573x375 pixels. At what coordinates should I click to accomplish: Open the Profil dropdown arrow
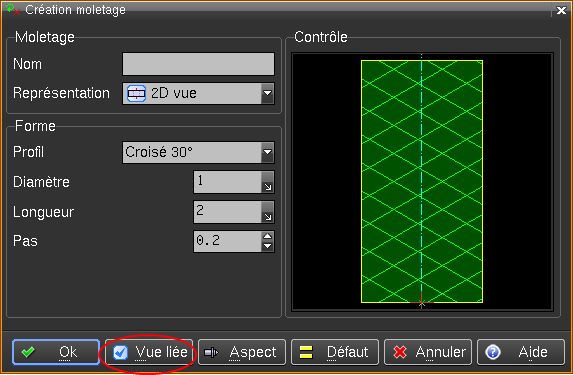click(267, 152)
